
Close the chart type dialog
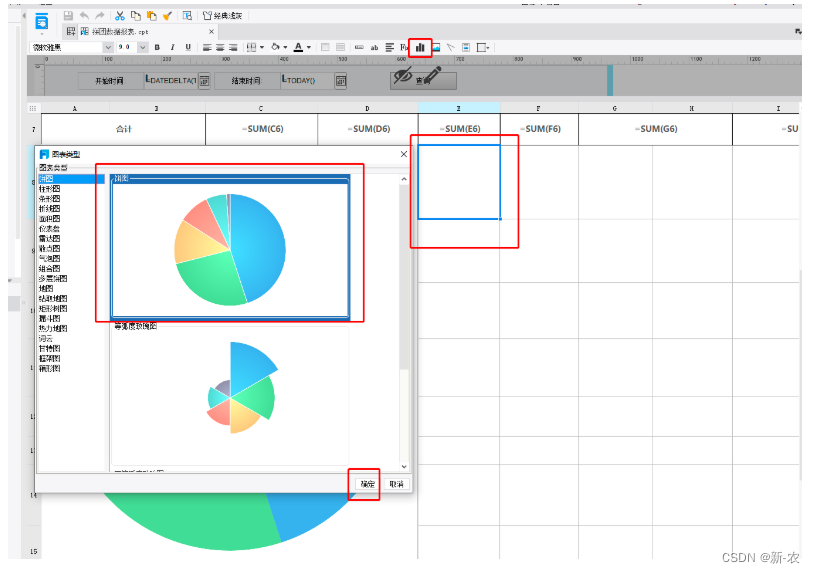(x=403, y=154)
